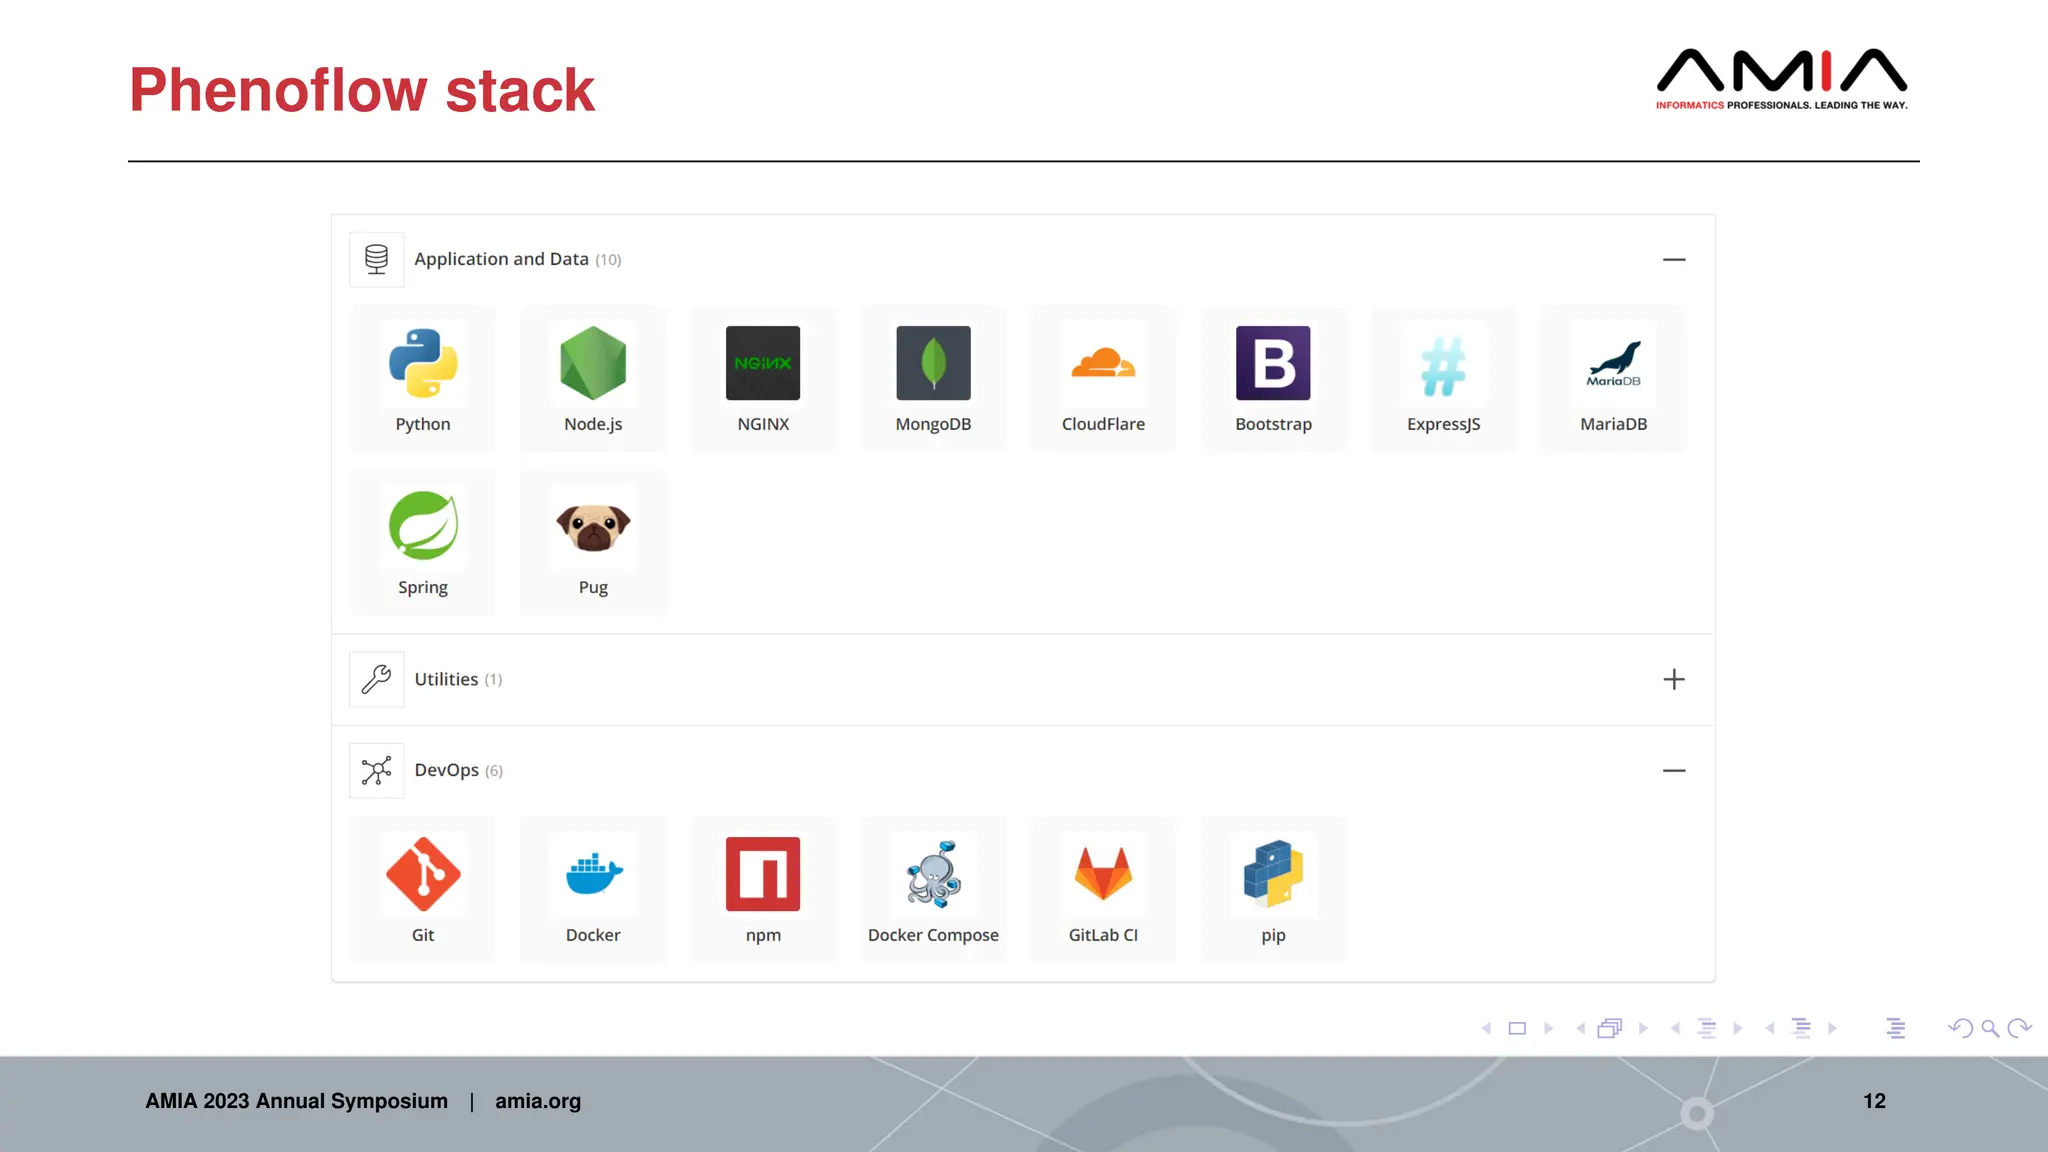Click the amia.org footer link

(x=537, y=1101)
